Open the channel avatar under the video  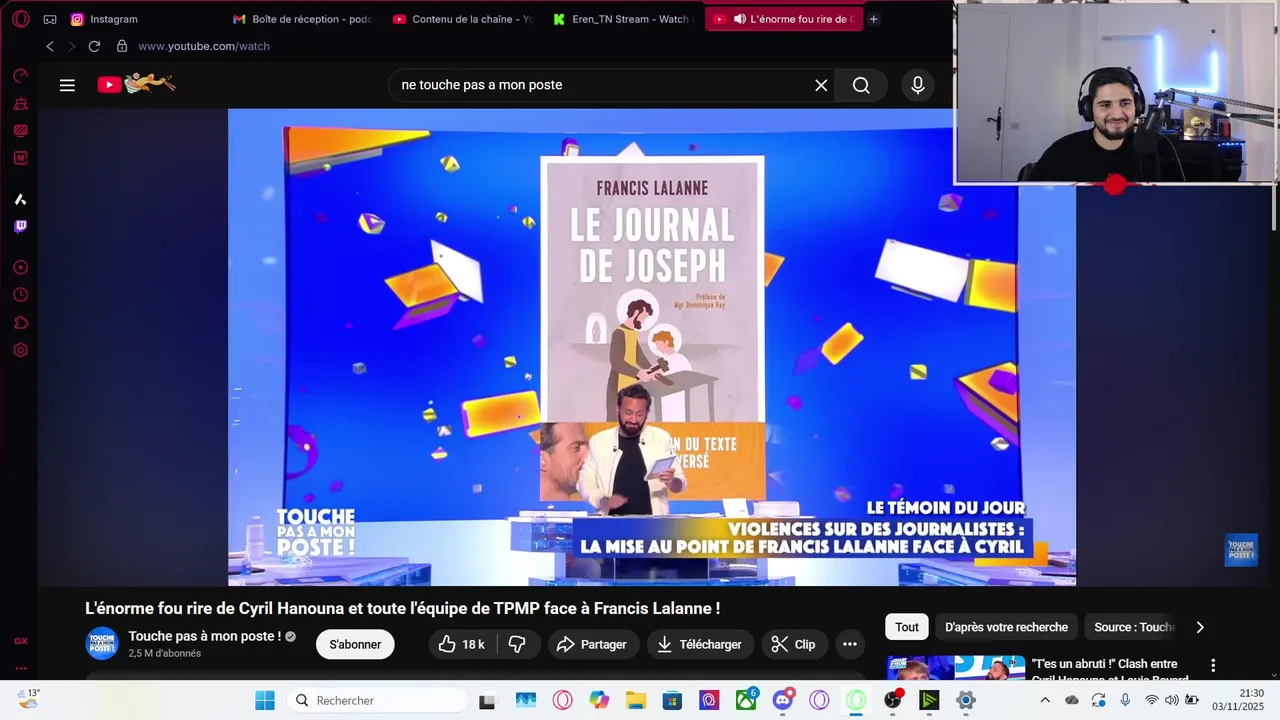(102, 643)
